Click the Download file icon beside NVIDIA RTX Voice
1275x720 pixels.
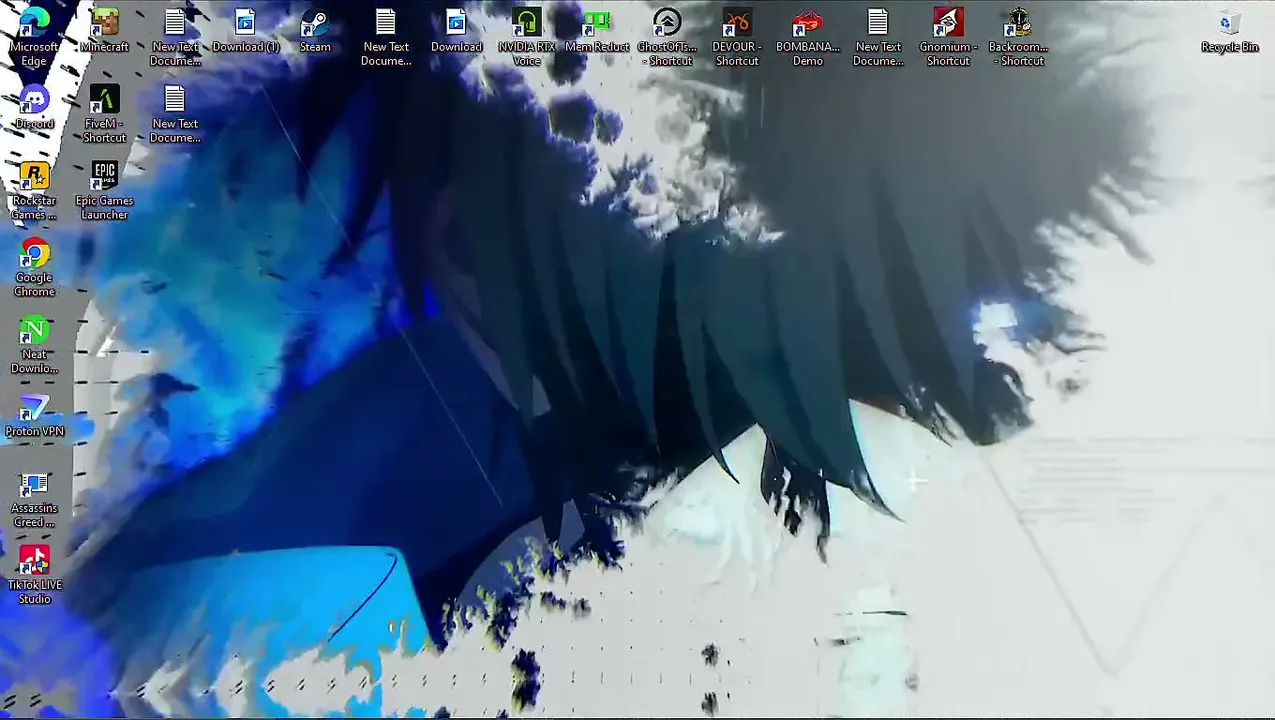coord(456,30)
